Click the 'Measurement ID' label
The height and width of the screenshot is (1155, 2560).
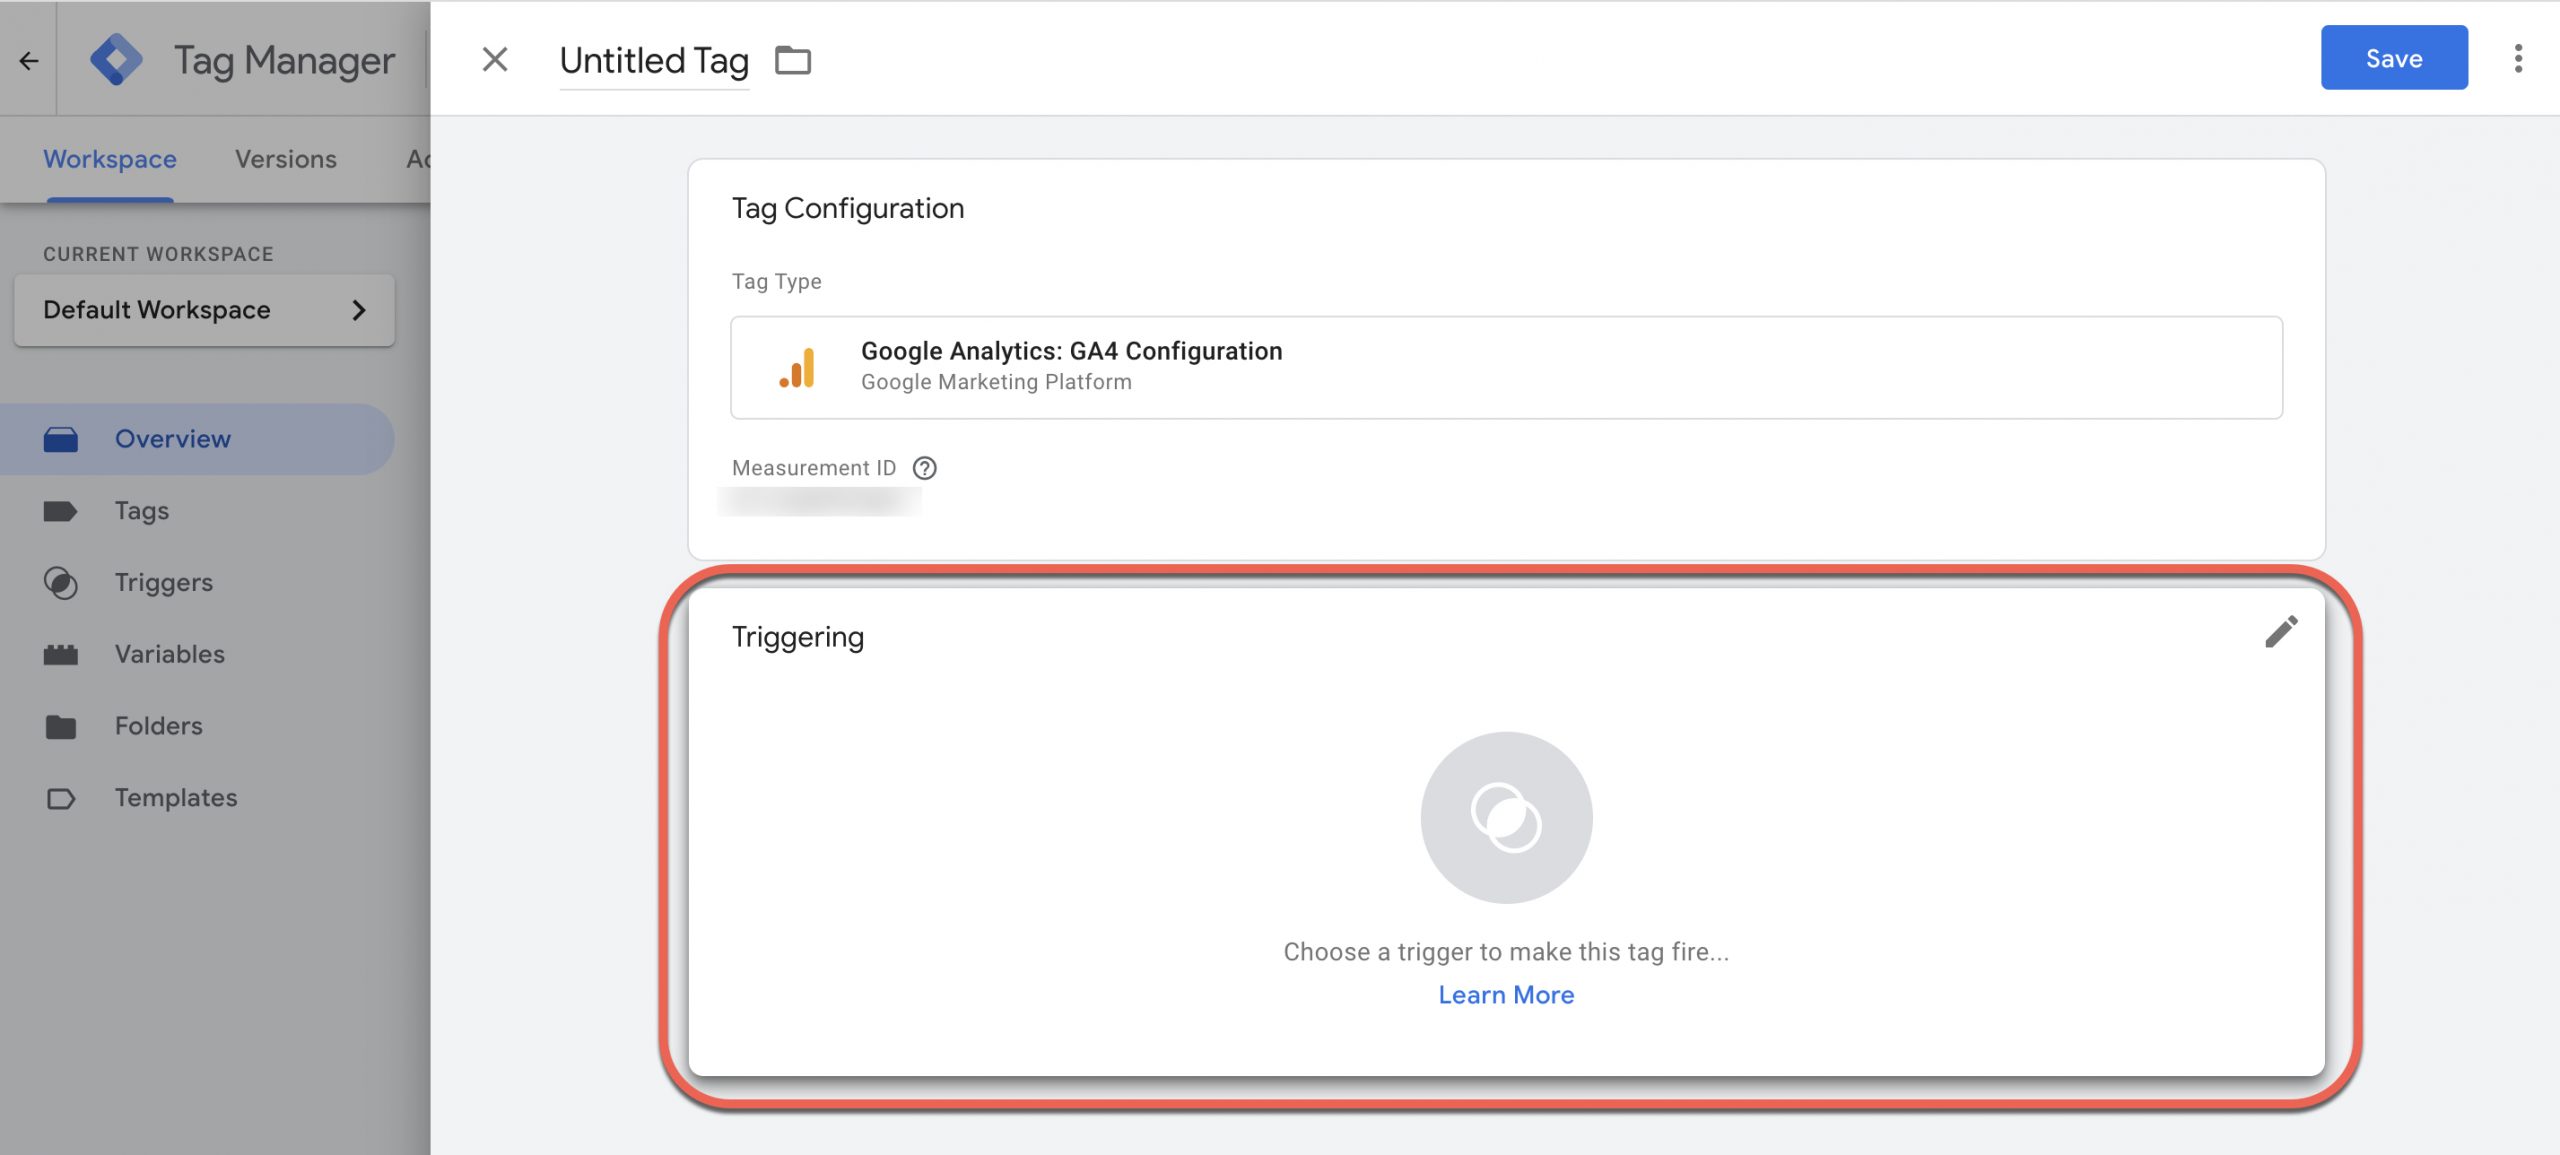click(814, 468)
